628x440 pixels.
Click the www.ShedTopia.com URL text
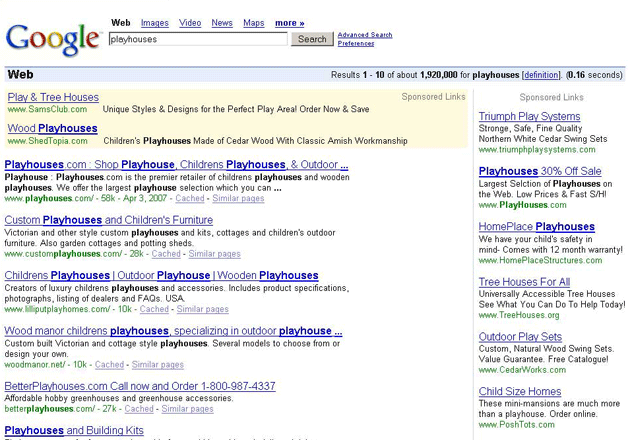pyautogui.click(x=48, y=141)
